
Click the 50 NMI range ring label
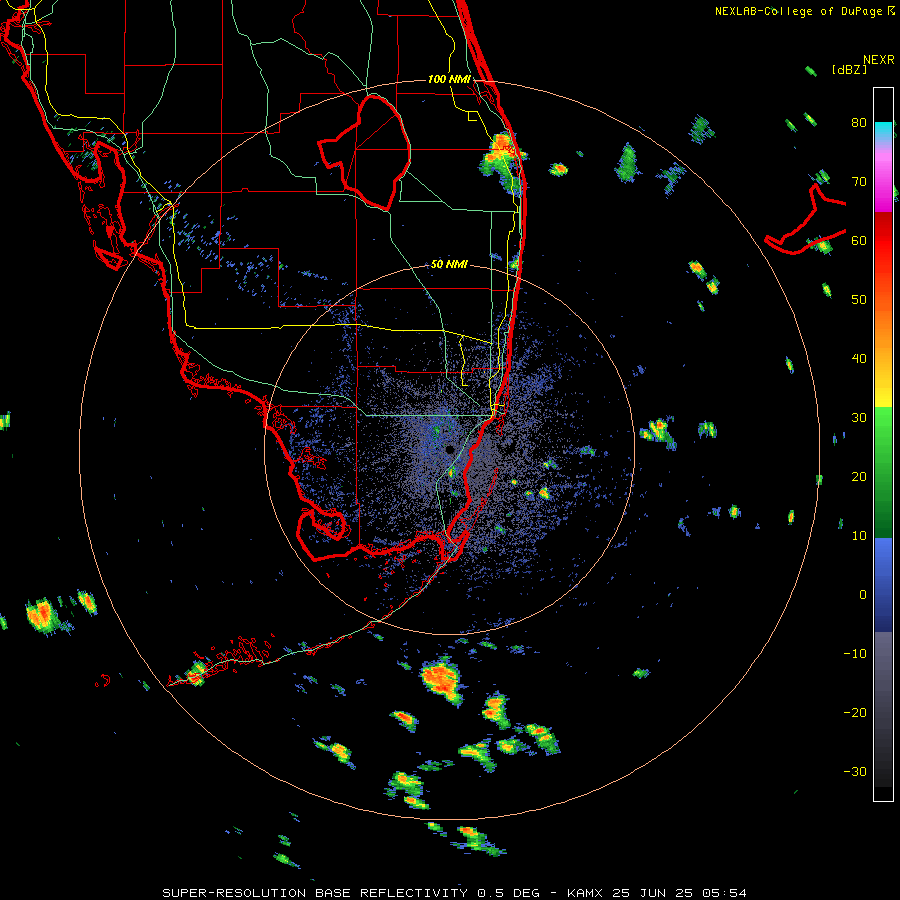click(x=449, y=265)
